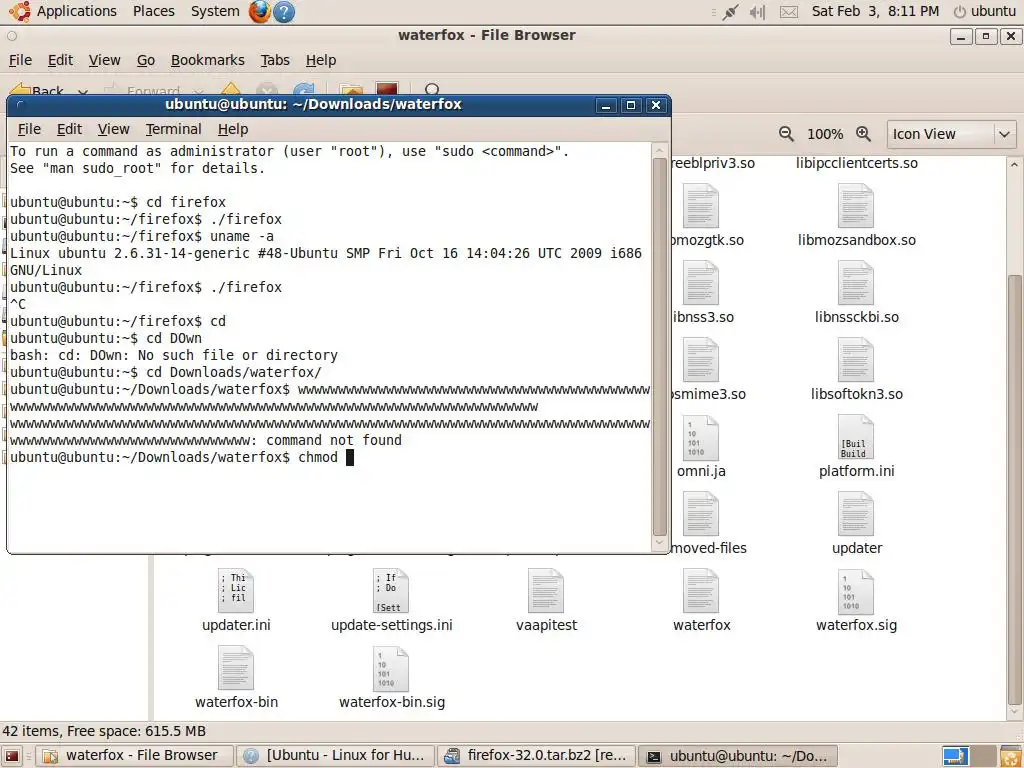Select the updater file icon
The width and height of the screenshot is (1024, 768).
click(x=856, y=514)
